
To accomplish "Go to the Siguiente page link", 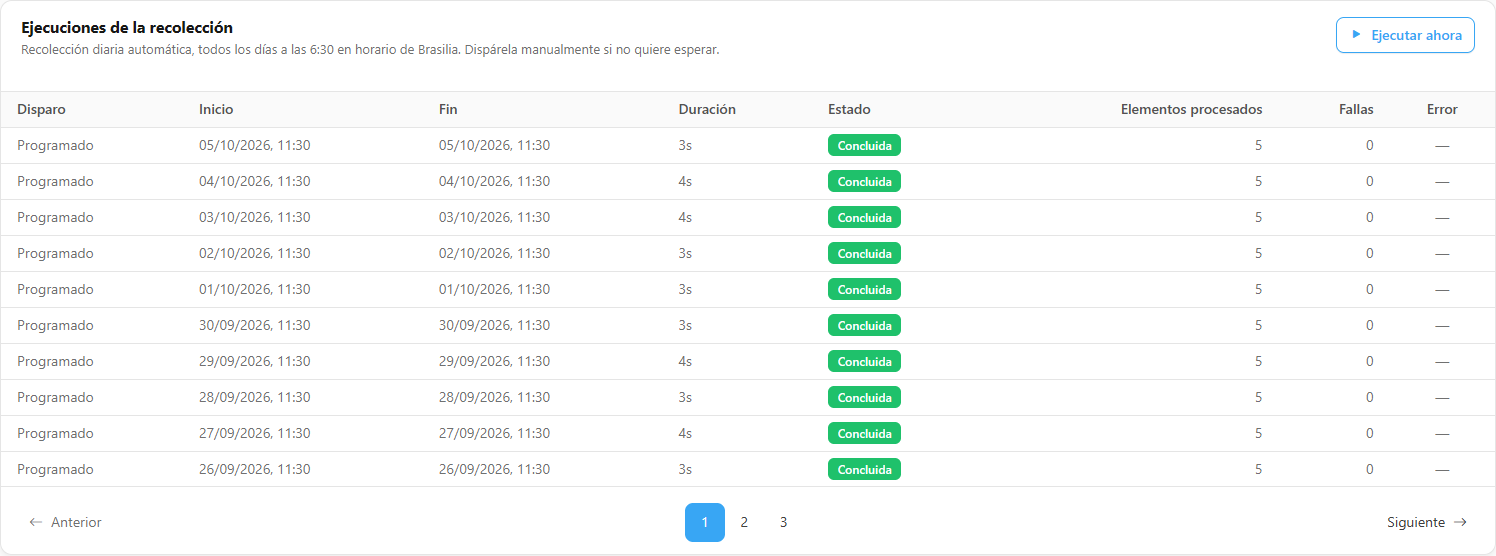I will tap(1427, 522).
